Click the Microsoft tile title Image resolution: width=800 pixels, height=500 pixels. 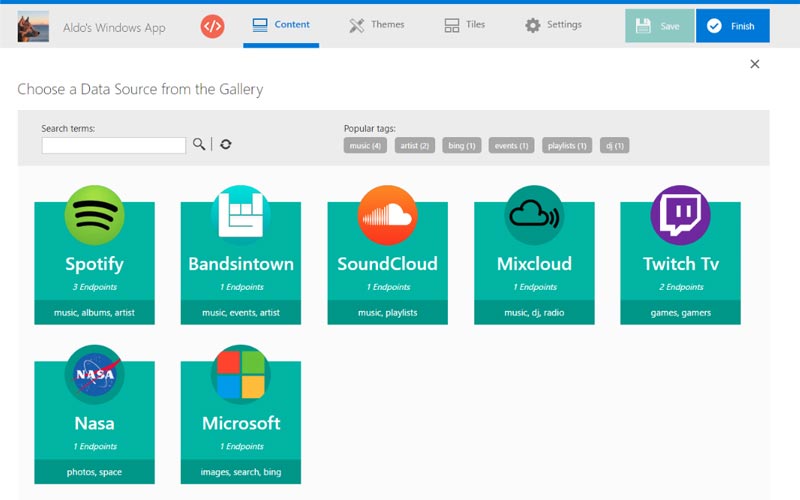point(241,423)
